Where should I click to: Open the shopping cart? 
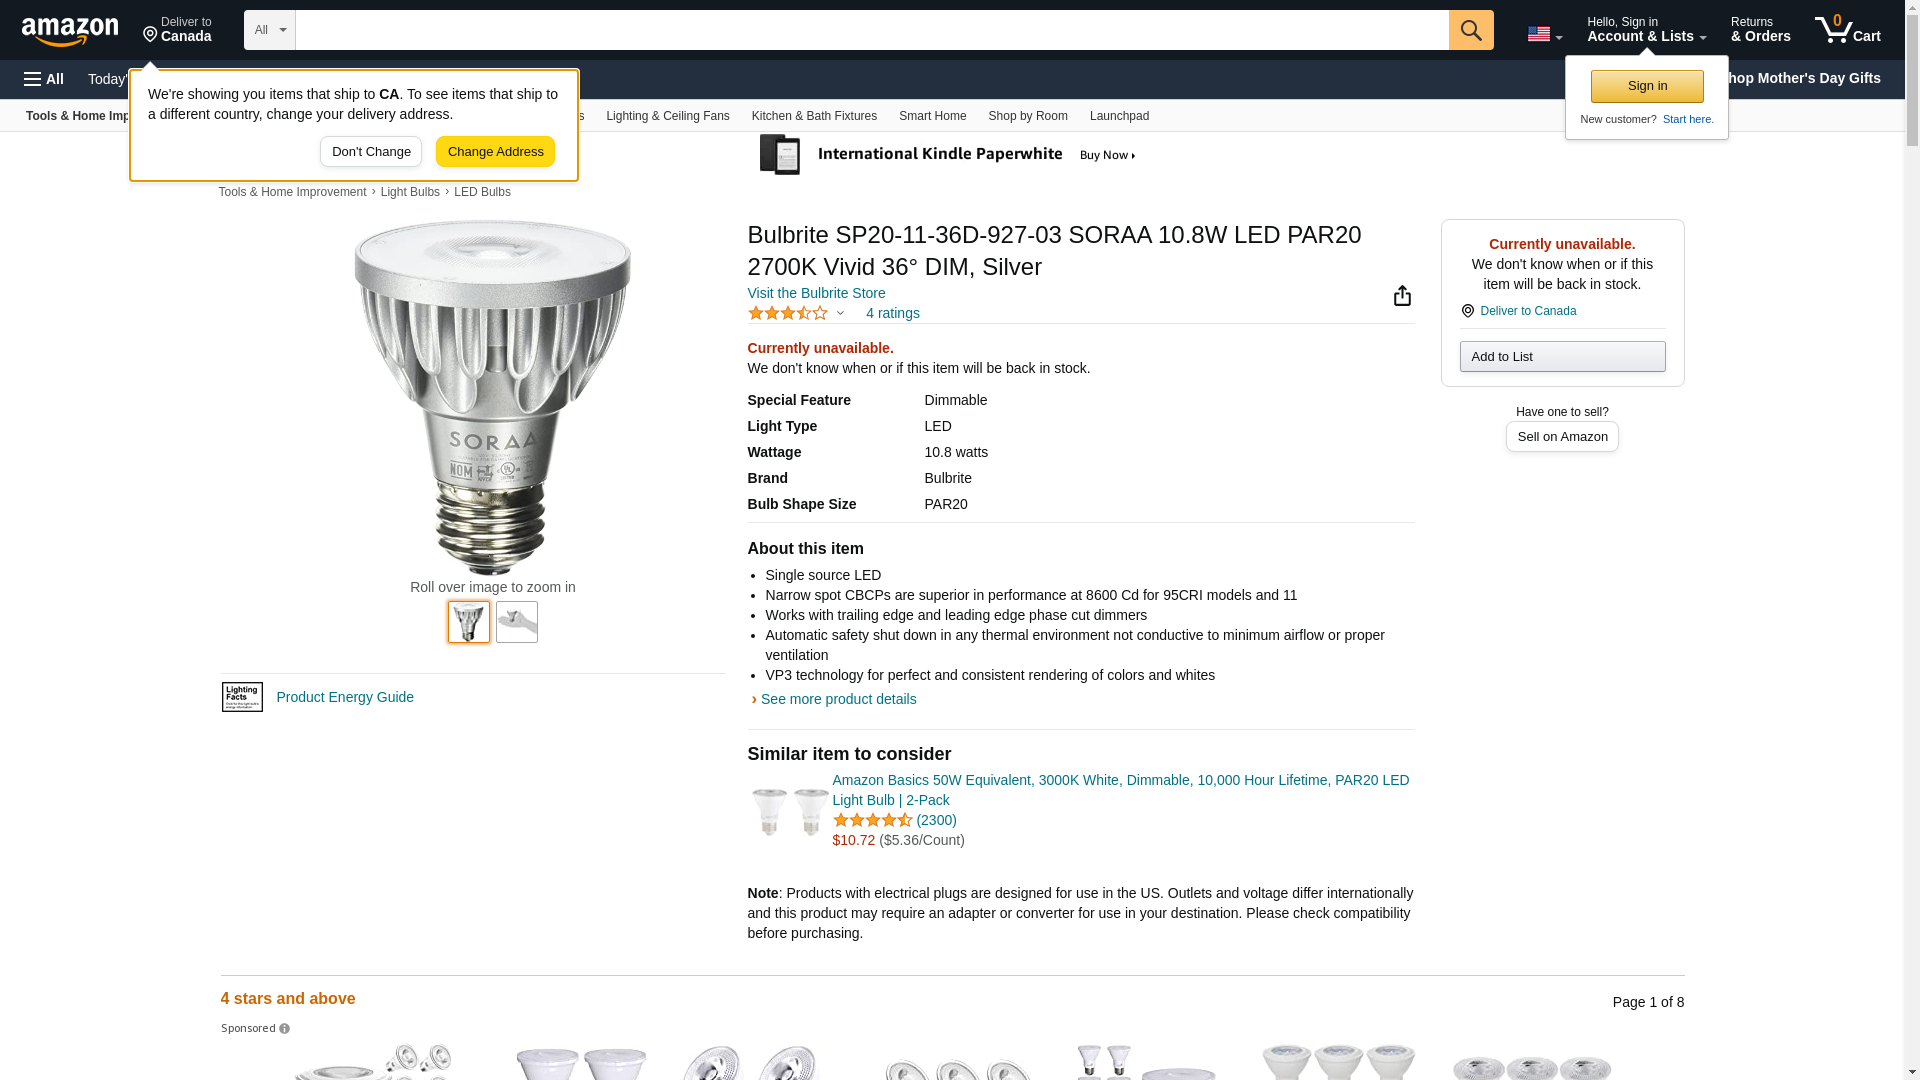coord(1847,30)
